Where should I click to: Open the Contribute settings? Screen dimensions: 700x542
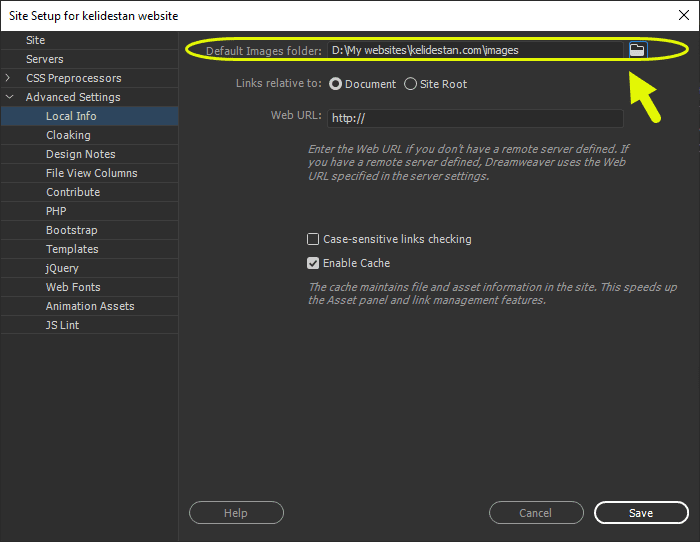coord(90,192)
